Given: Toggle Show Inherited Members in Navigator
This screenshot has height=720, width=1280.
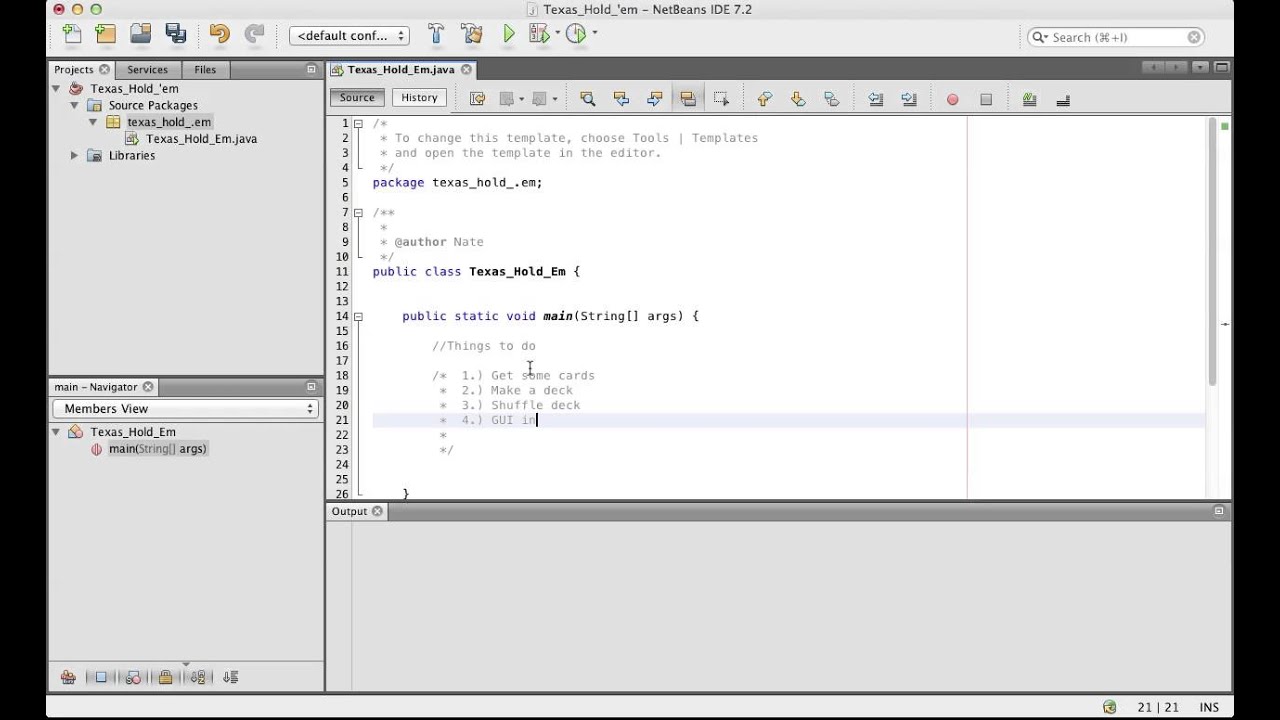Looking at the screenshot, I should coord(68,677).
